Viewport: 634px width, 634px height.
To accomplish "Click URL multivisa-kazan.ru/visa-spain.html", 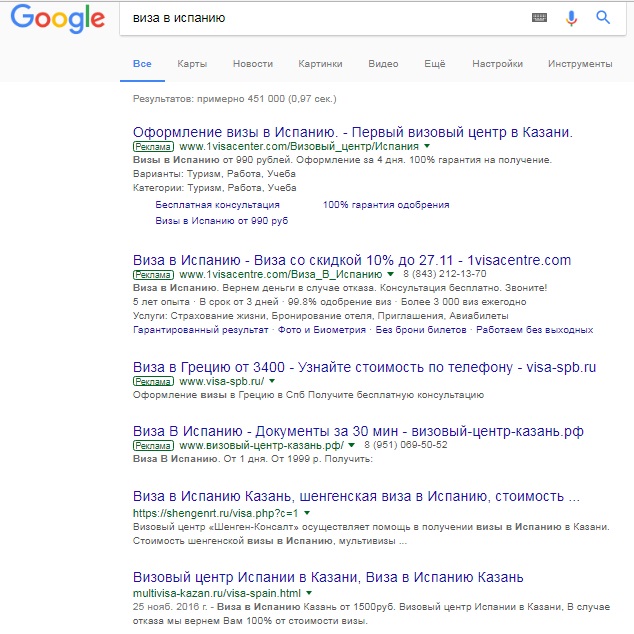I will (x=217, y=593).
